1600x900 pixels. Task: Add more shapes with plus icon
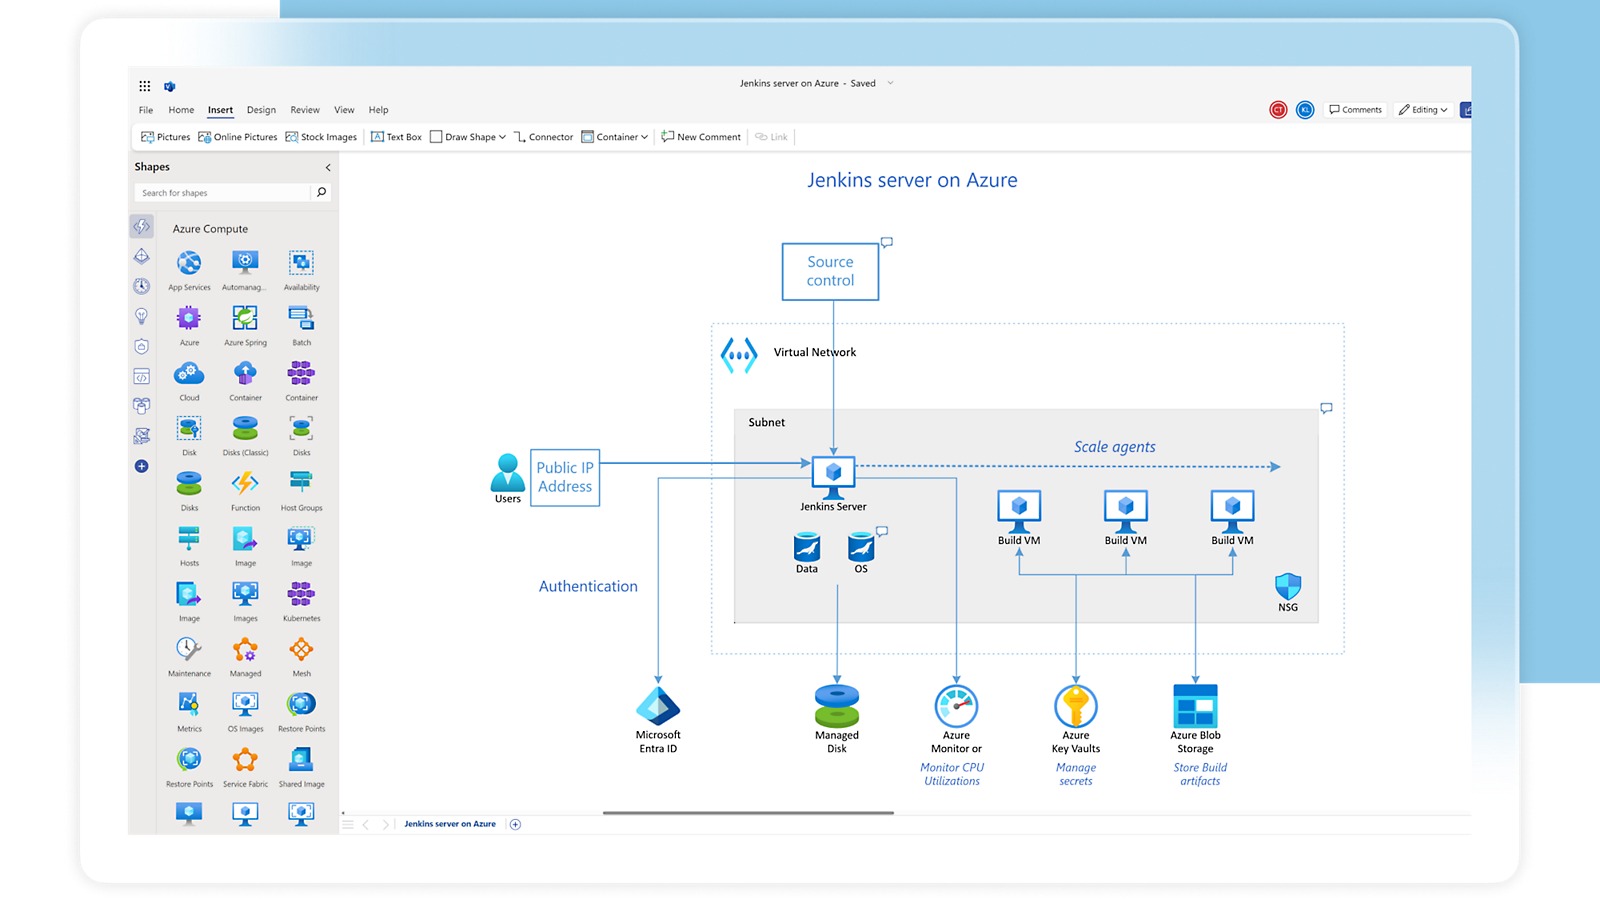click(142, 466)
